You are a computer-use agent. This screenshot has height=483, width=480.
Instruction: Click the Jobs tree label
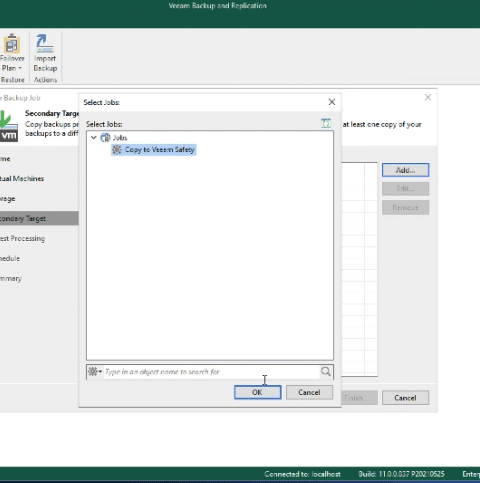click(x=120, y=138)
